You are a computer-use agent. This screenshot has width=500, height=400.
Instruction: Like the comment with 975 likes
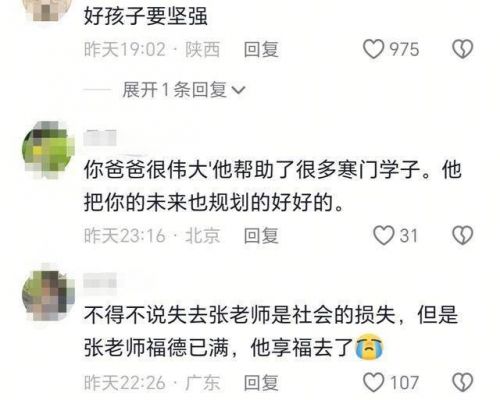click(373, 49)
